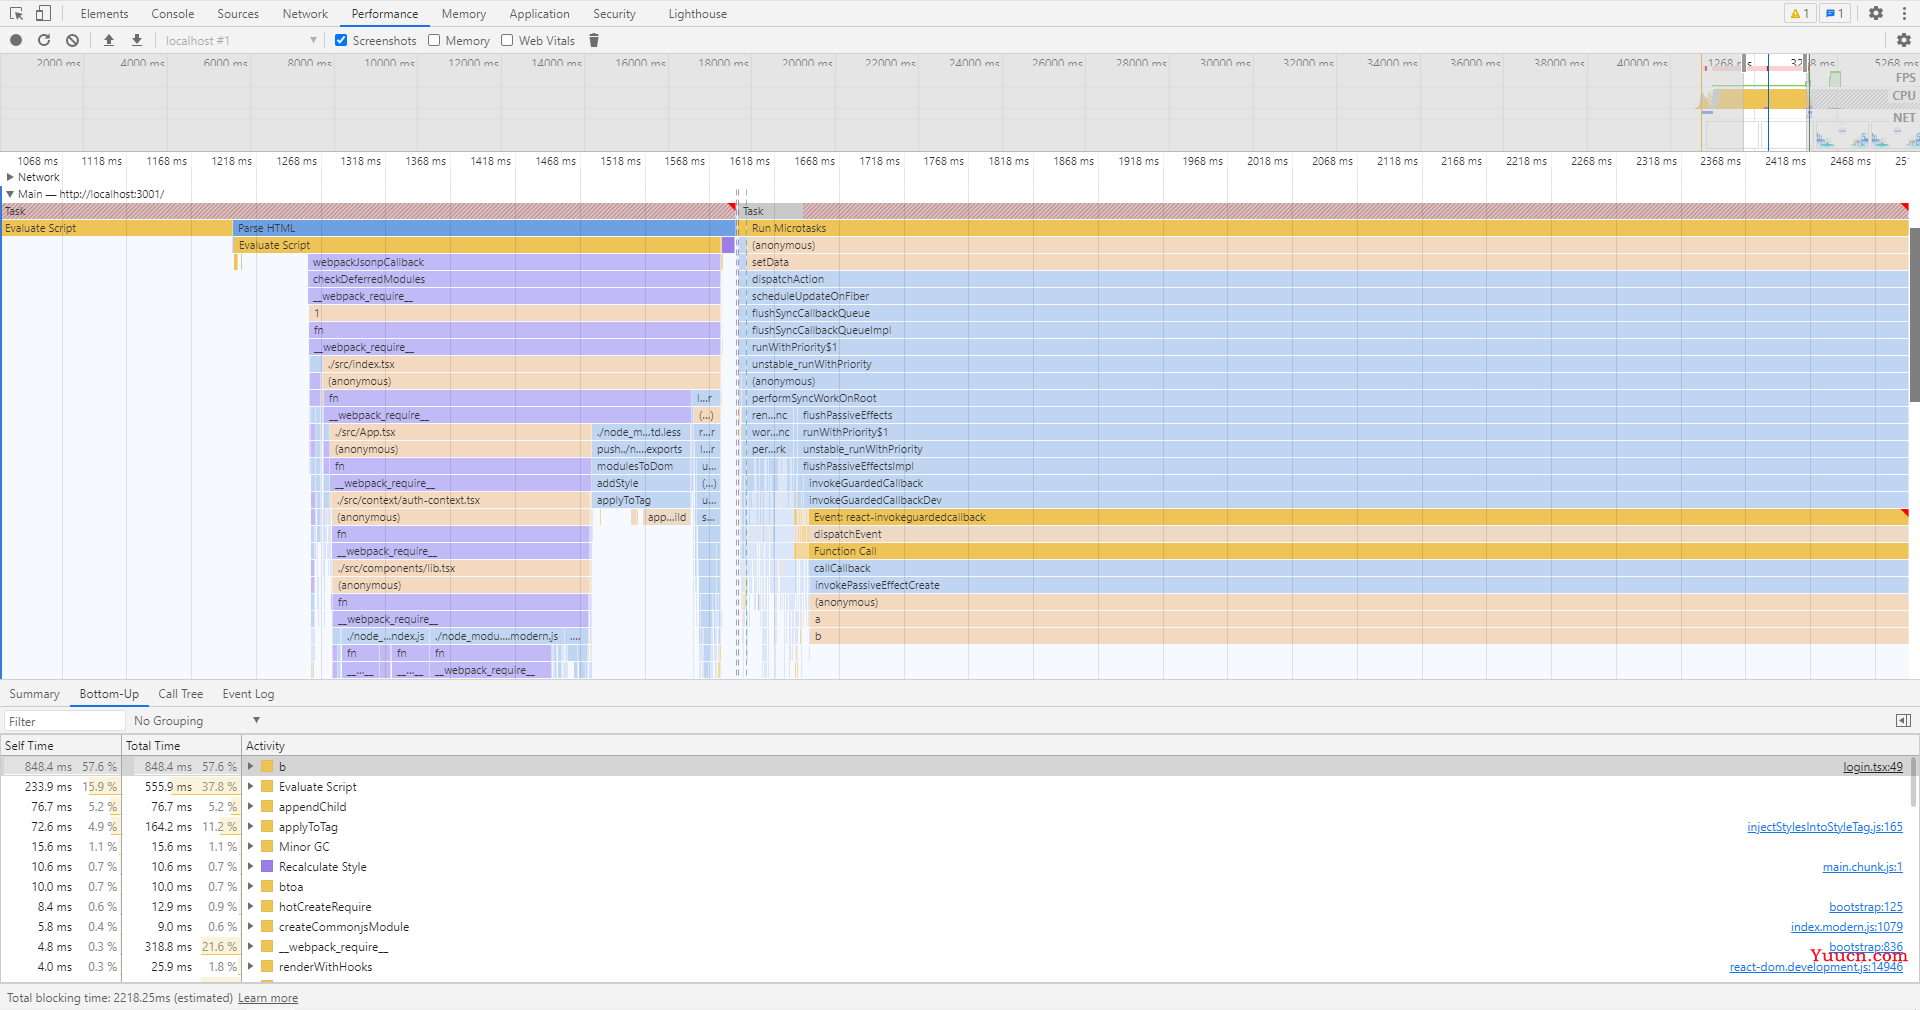Viewport: 1920px width, 1010px height.
Task: Open the DevTools more options kebab menu
Action: point(1903,13)
